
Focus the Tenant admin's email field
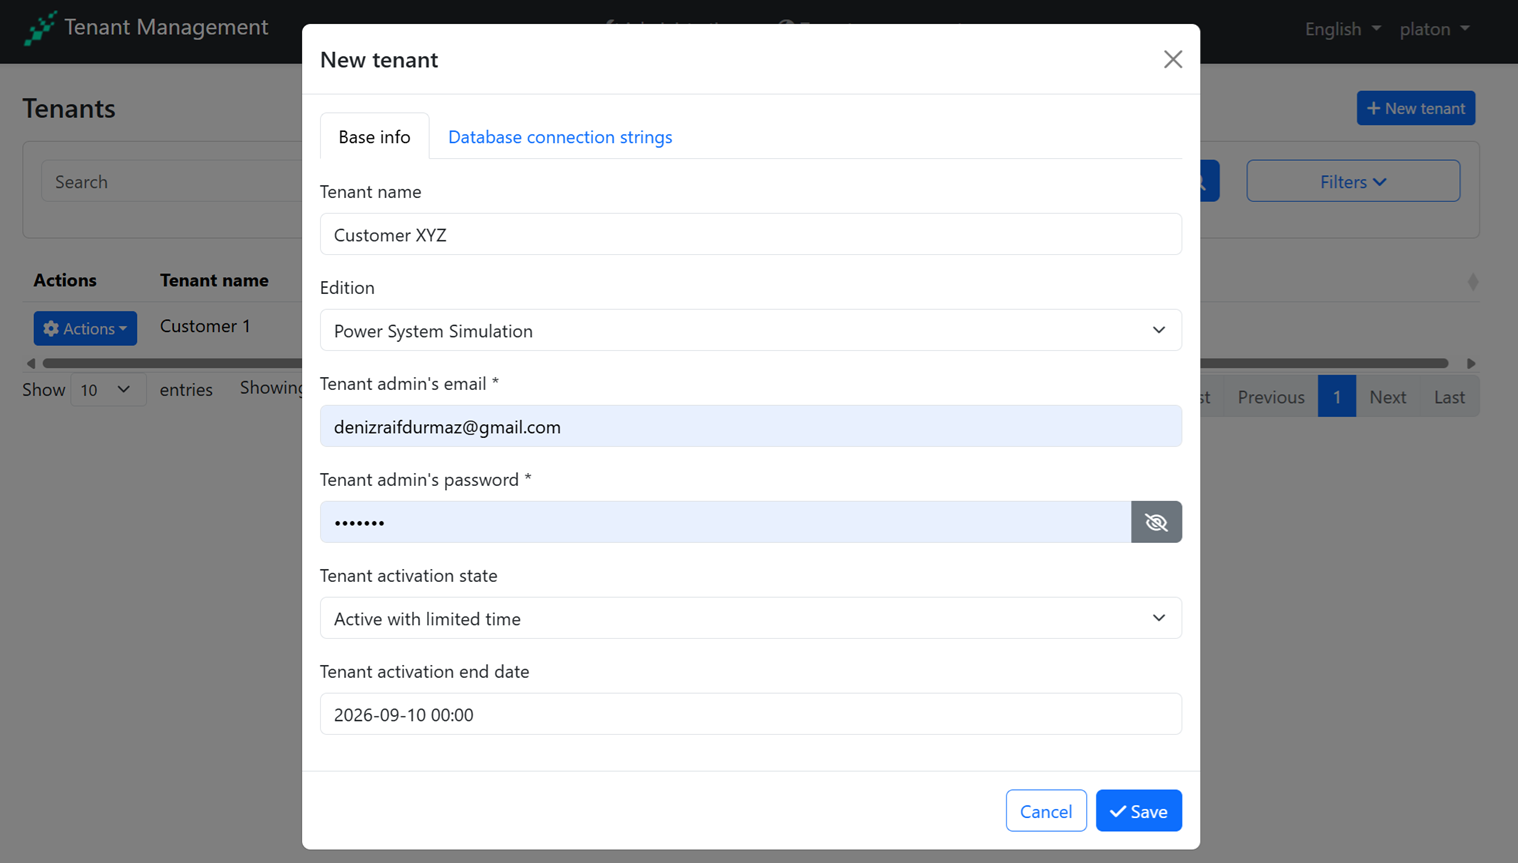coord(750,427)
